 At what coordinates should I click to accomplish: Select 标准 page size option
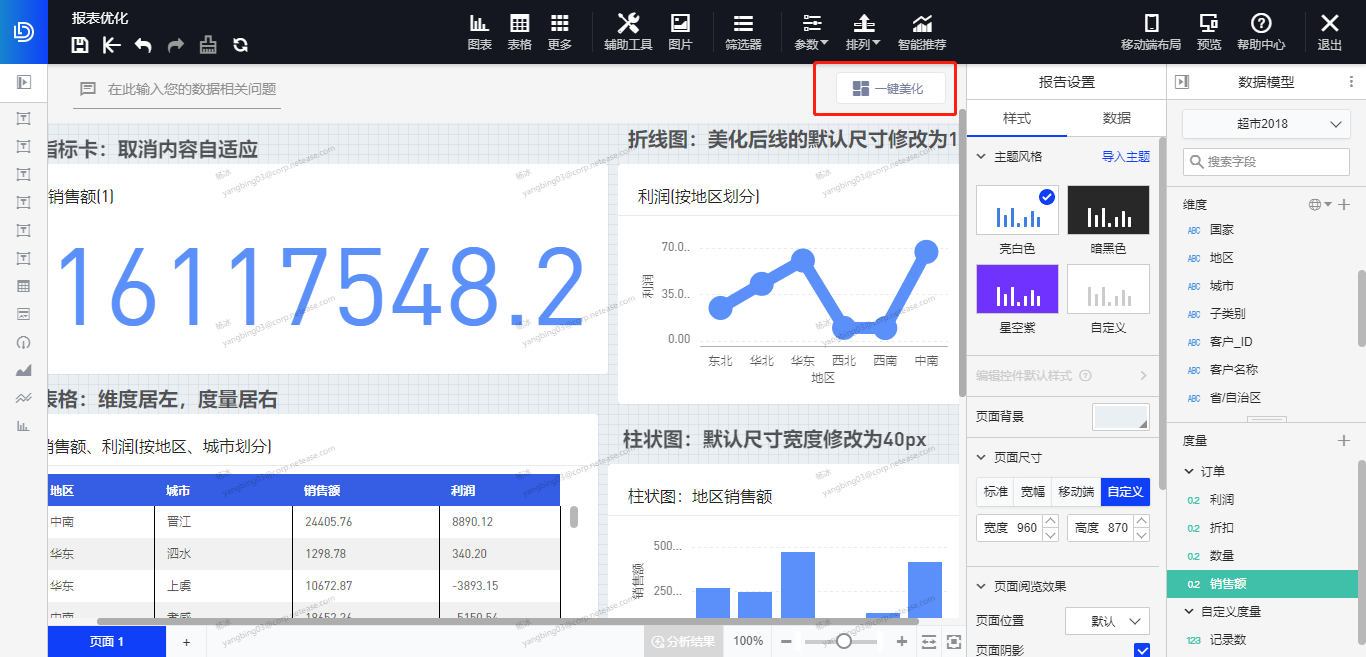point(995,492)
